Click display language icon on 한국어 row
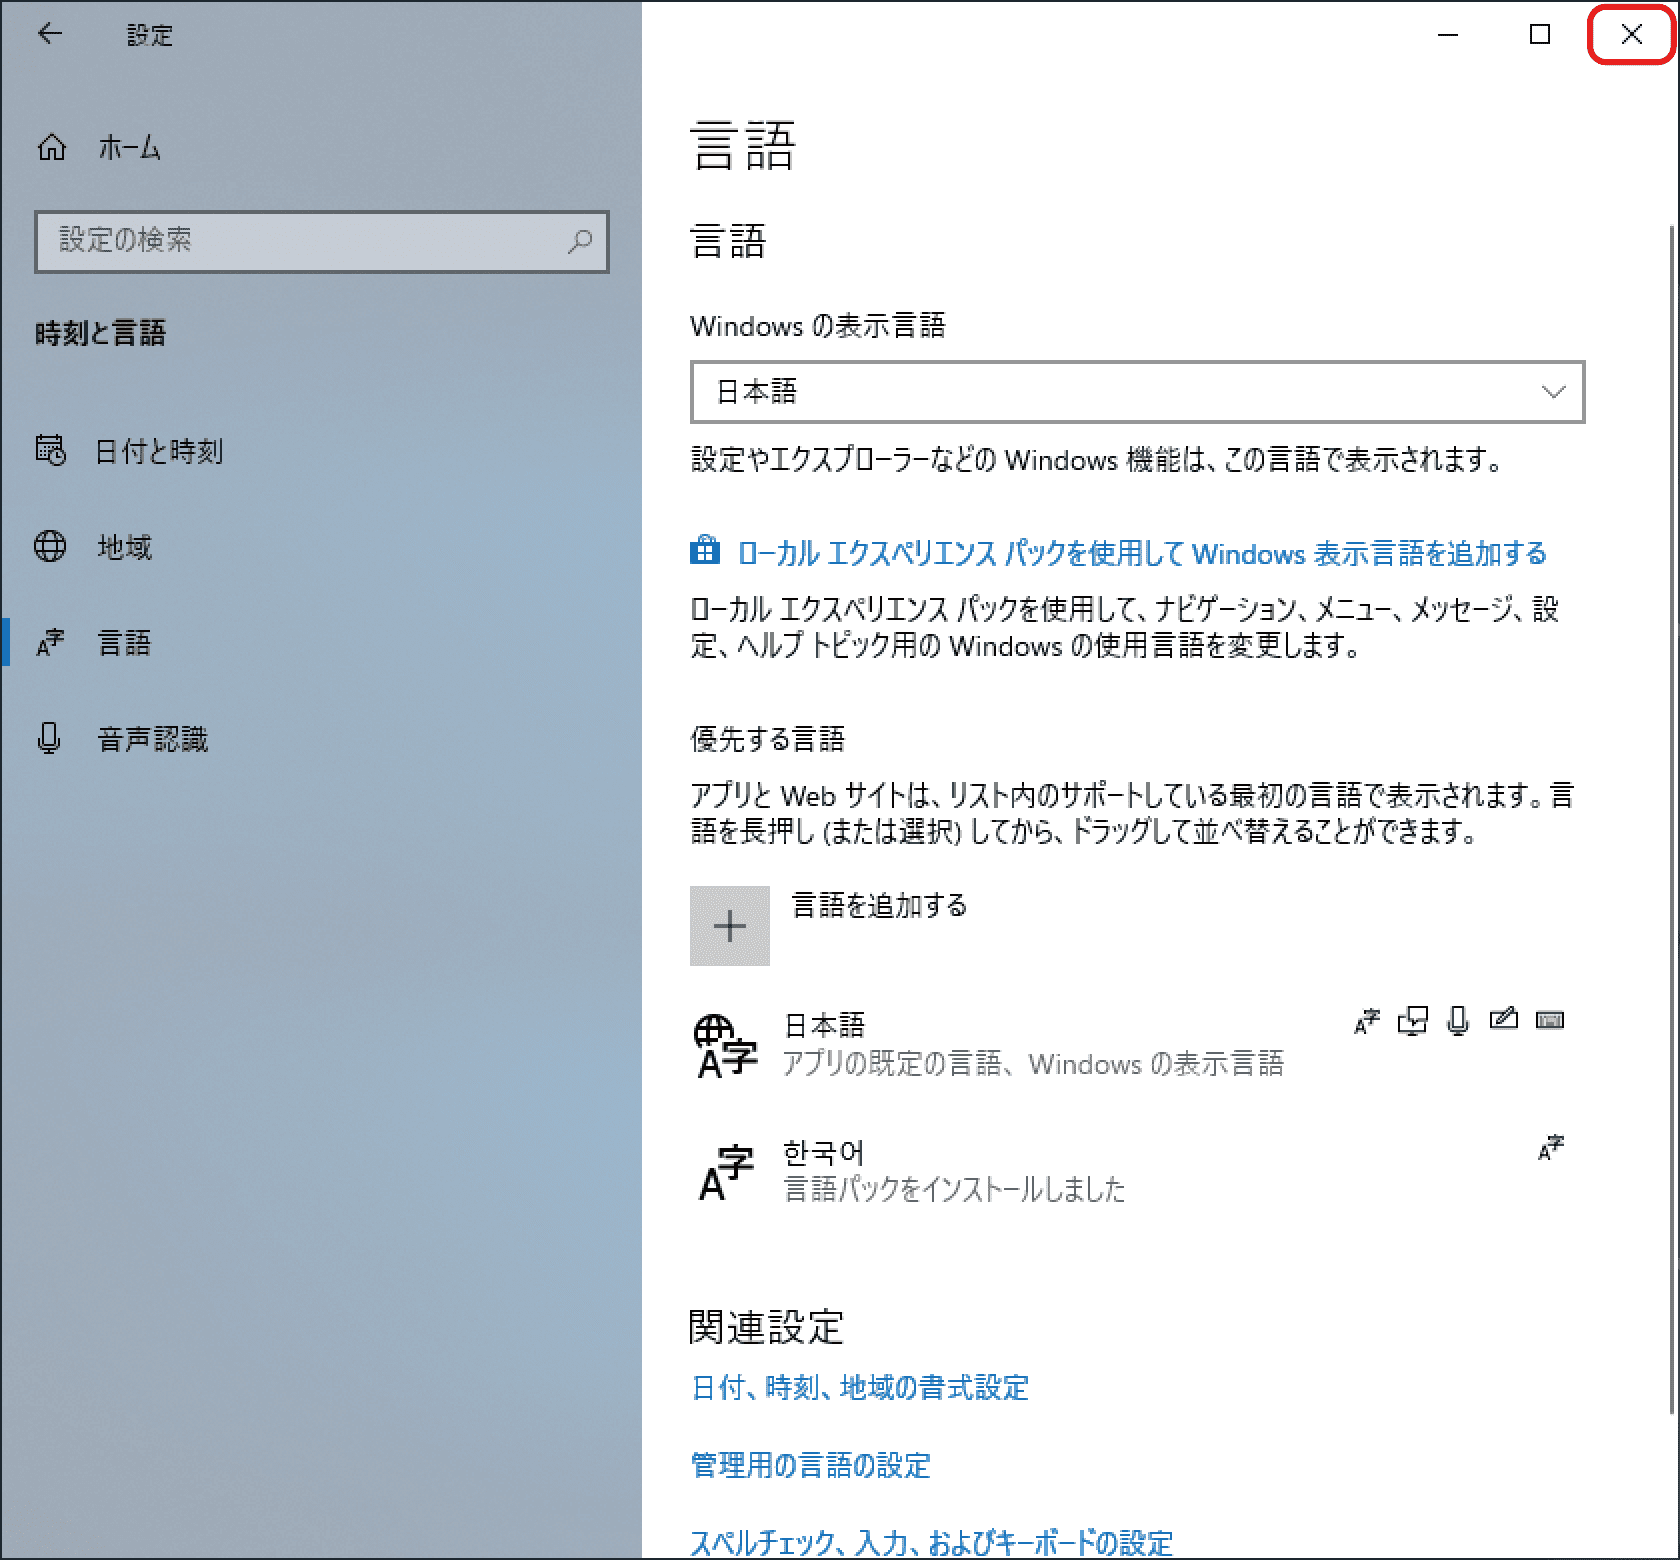Screen dimensions: 1680x1561 pyautogui.click(x=1551, y=1147)
